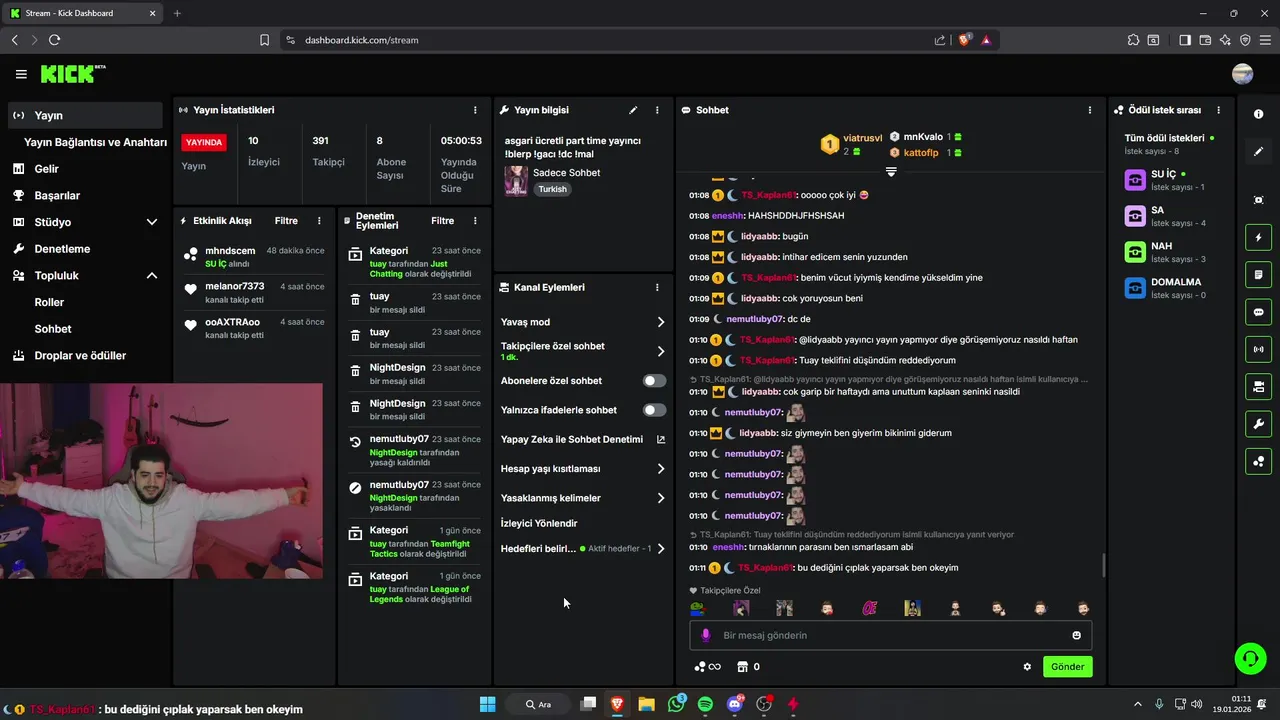Open Yayın Bağlantısı ve Anahtarı page
The width and height of the screenshot is (1280, 720).
95,142
